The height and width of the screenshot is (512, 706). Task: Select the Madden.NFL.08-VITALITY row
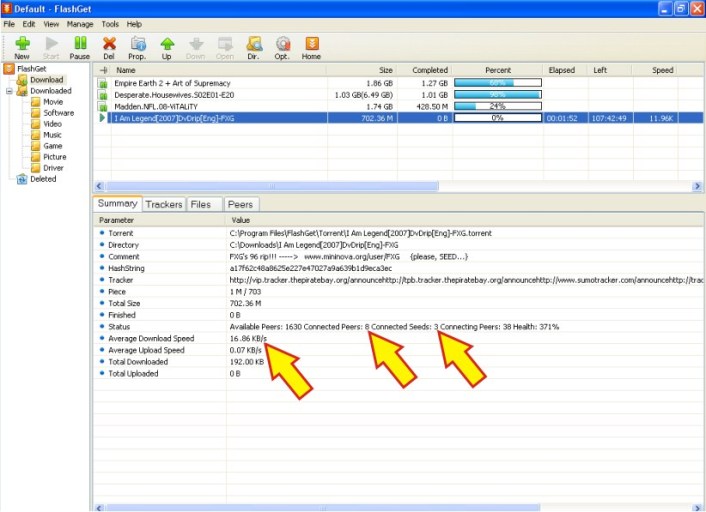398,107
